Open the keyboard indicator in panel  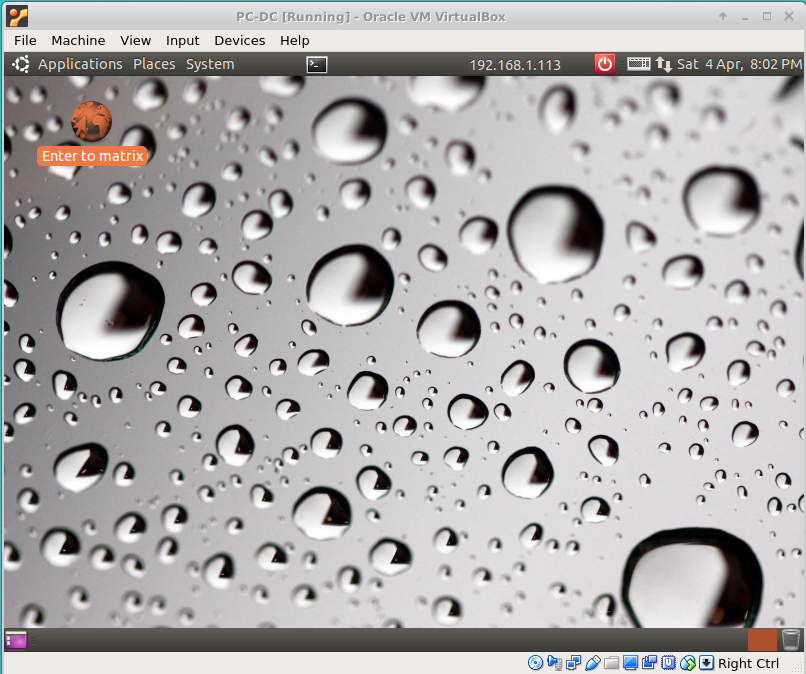639,64
